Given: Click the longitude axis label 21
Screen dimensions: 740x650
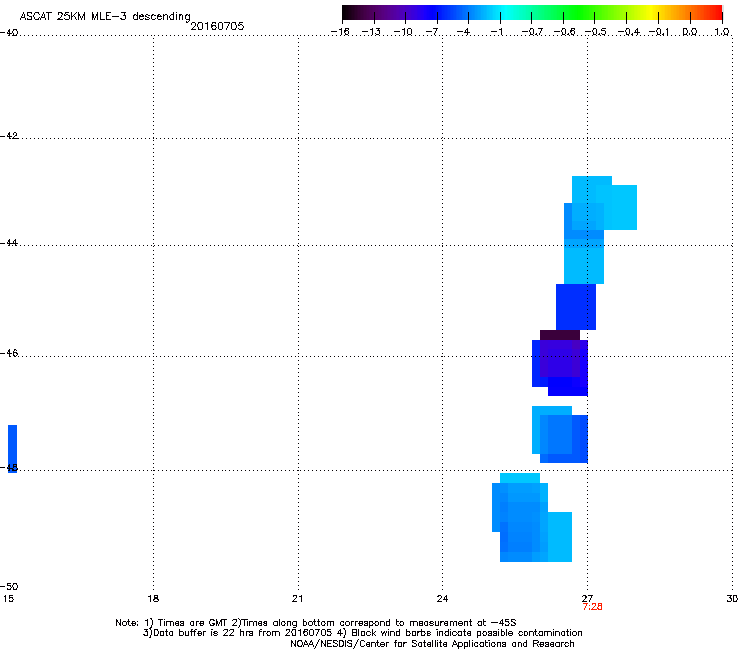Looking at the screenshot, I should 297,599.
